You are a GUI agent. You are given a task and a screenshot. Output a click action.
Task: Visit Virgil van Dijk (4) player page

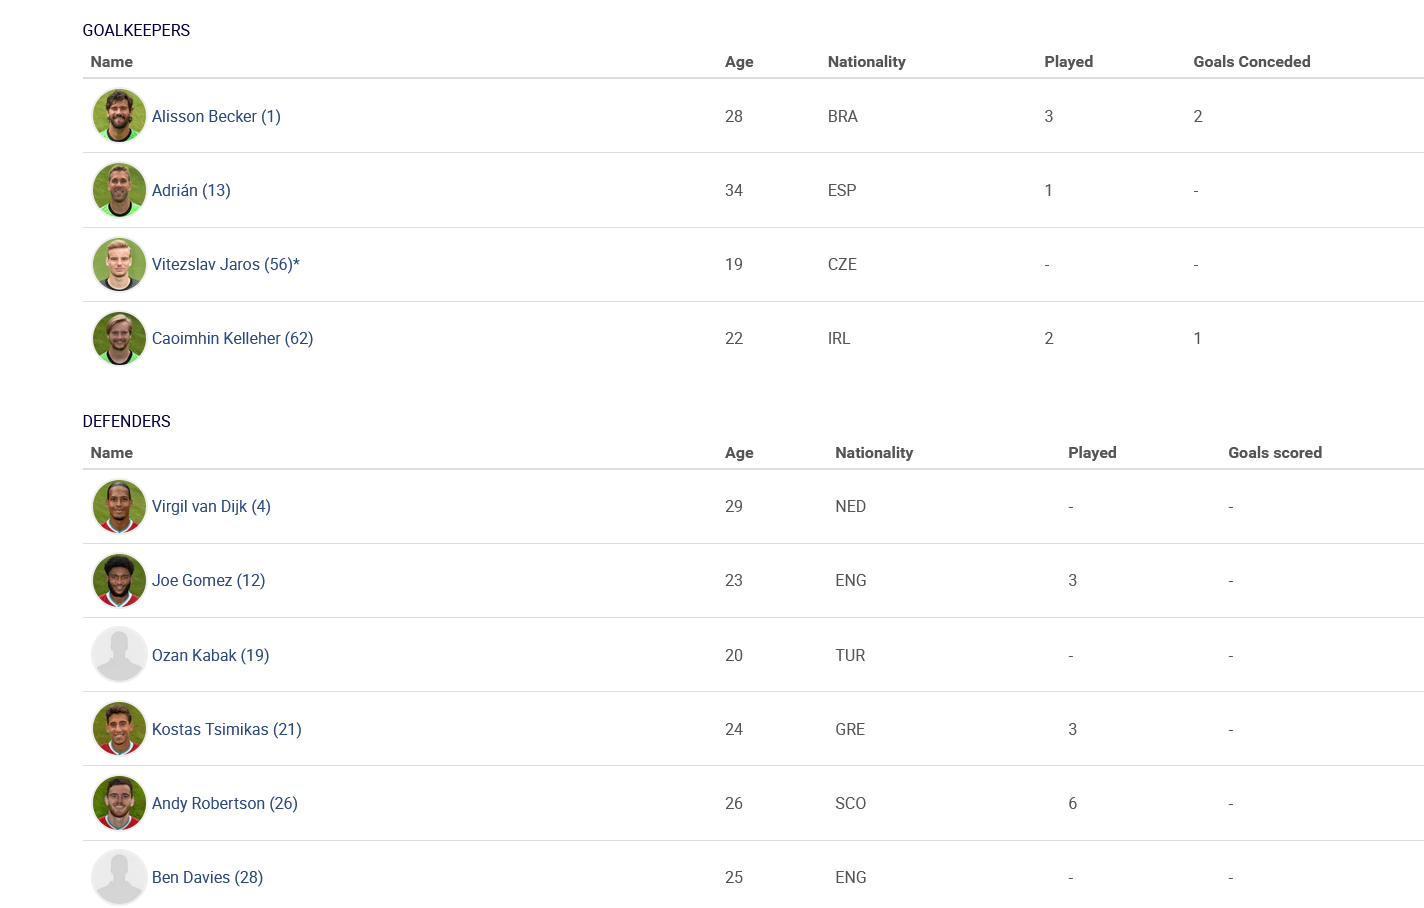click(x=211, y=506)
